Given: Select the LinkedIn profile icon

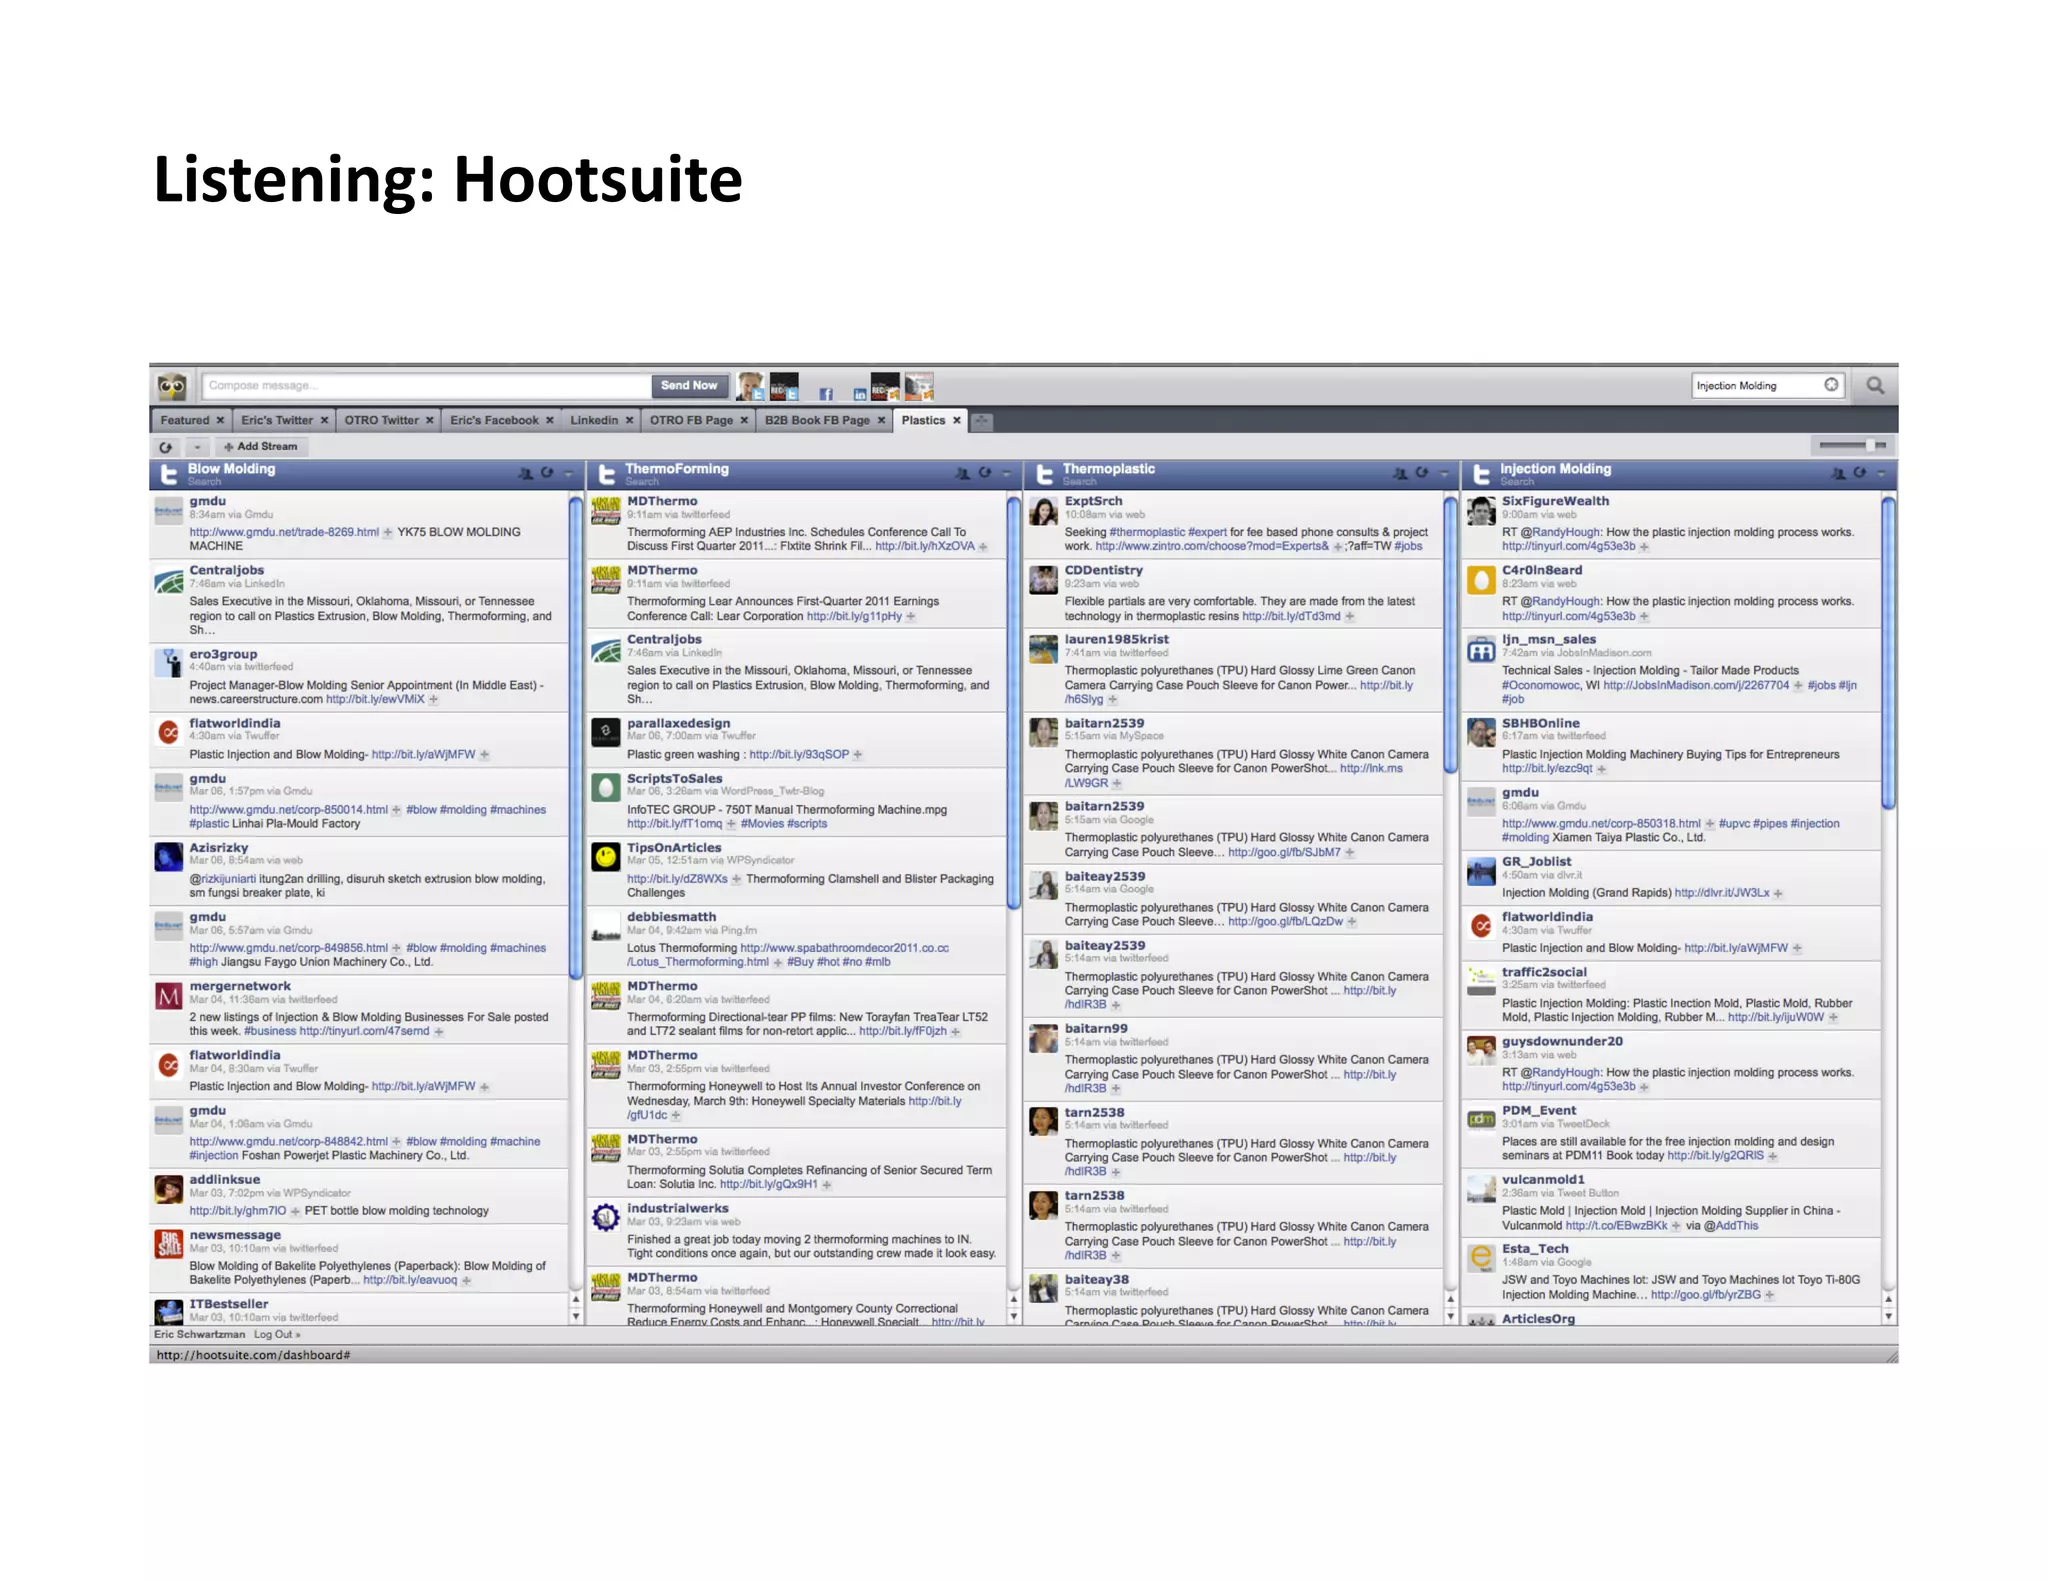Looking at the screenshot, I should (x=859, y=395).
